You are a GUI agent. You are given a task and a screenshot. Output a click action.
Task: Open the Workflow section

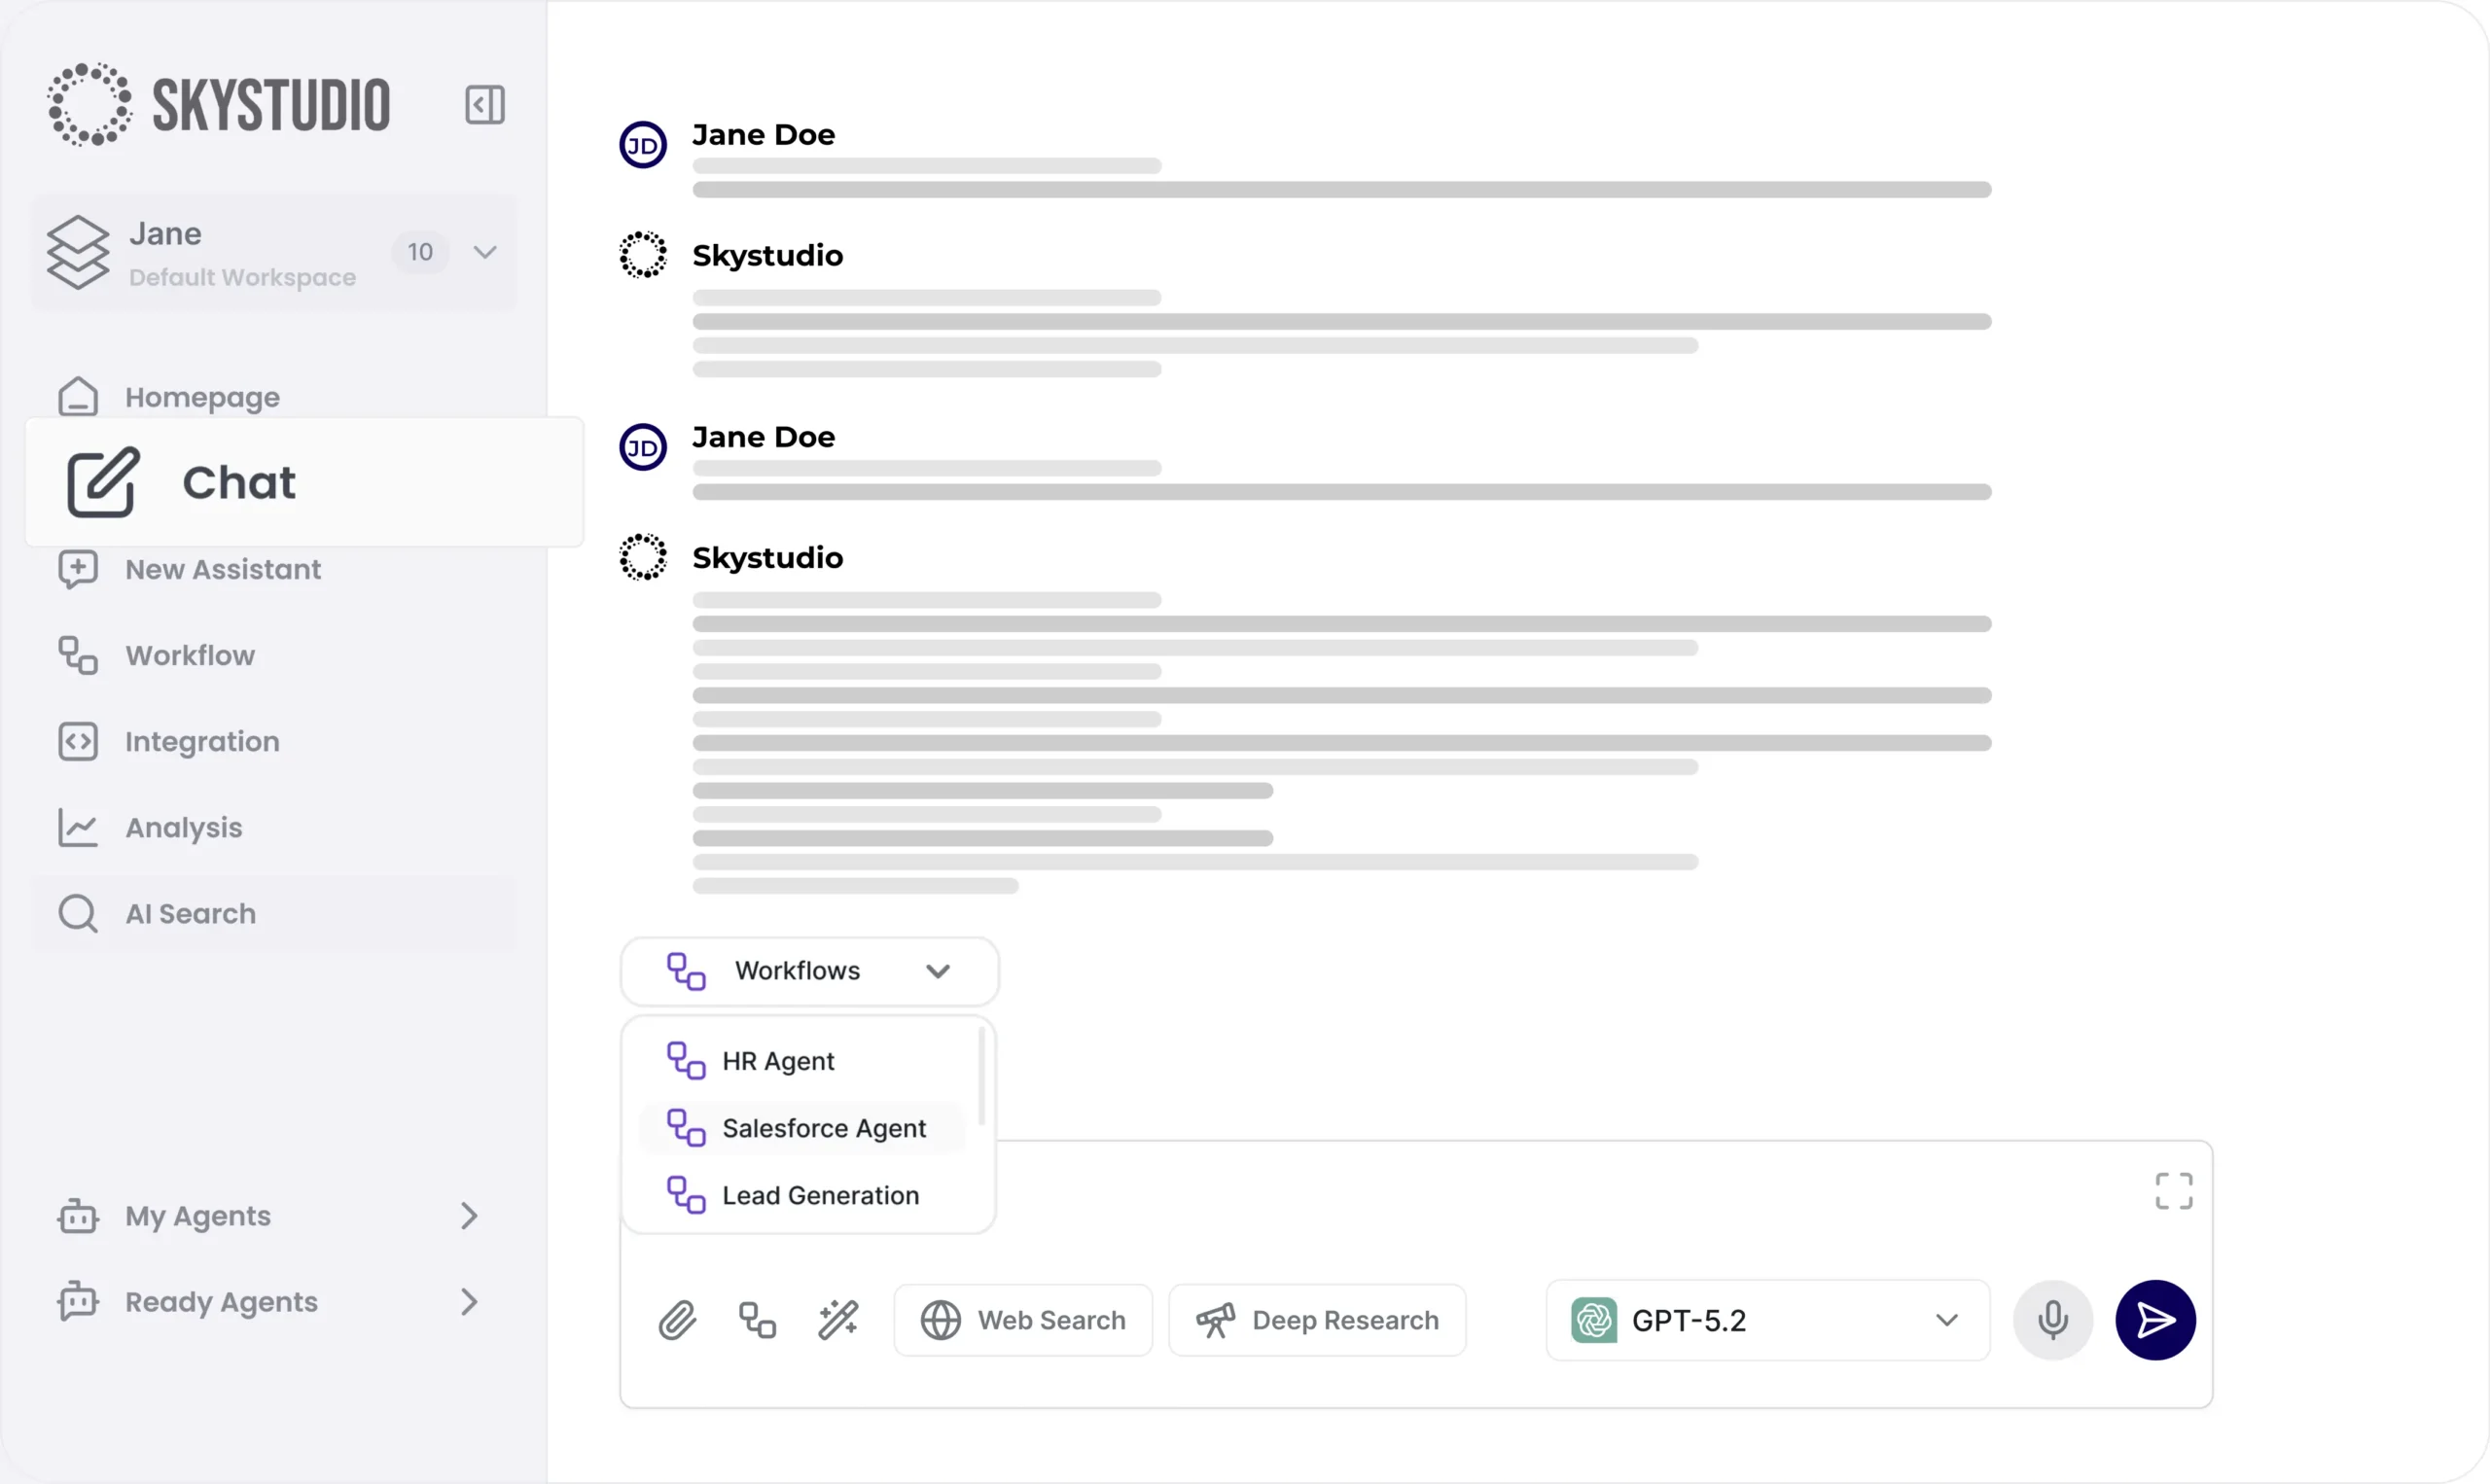190,655
